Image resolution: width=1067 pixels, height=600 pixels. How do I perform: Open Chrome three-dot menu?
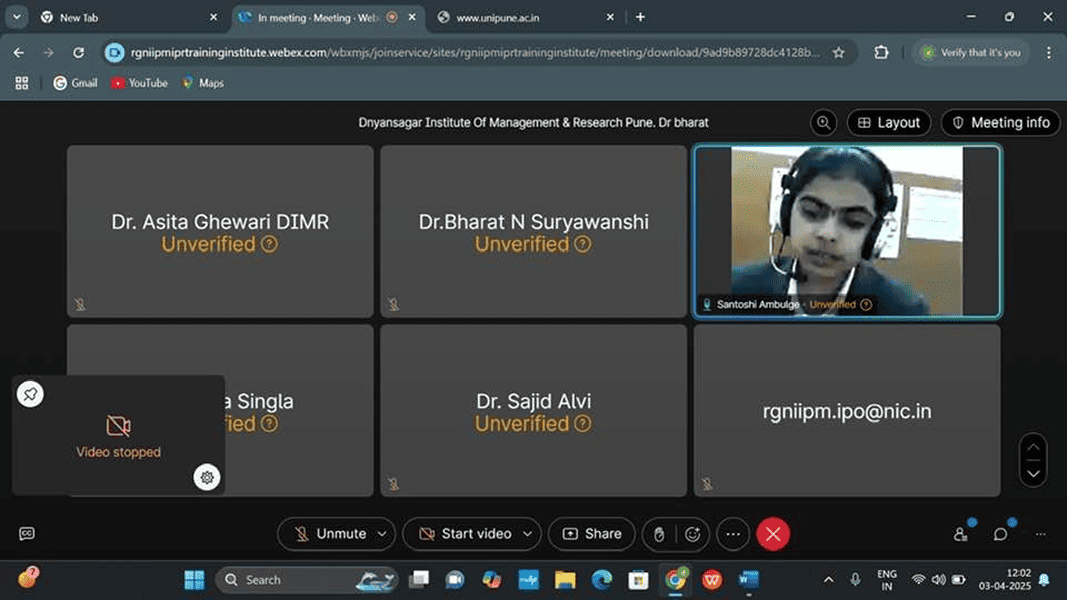point(1049,52)
